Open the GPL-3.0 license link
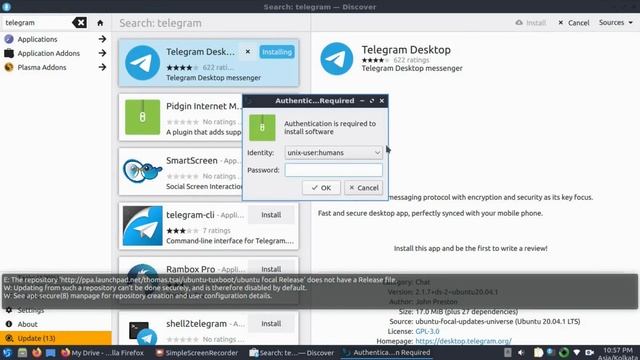640x360 pixels. tap(427, 331)
